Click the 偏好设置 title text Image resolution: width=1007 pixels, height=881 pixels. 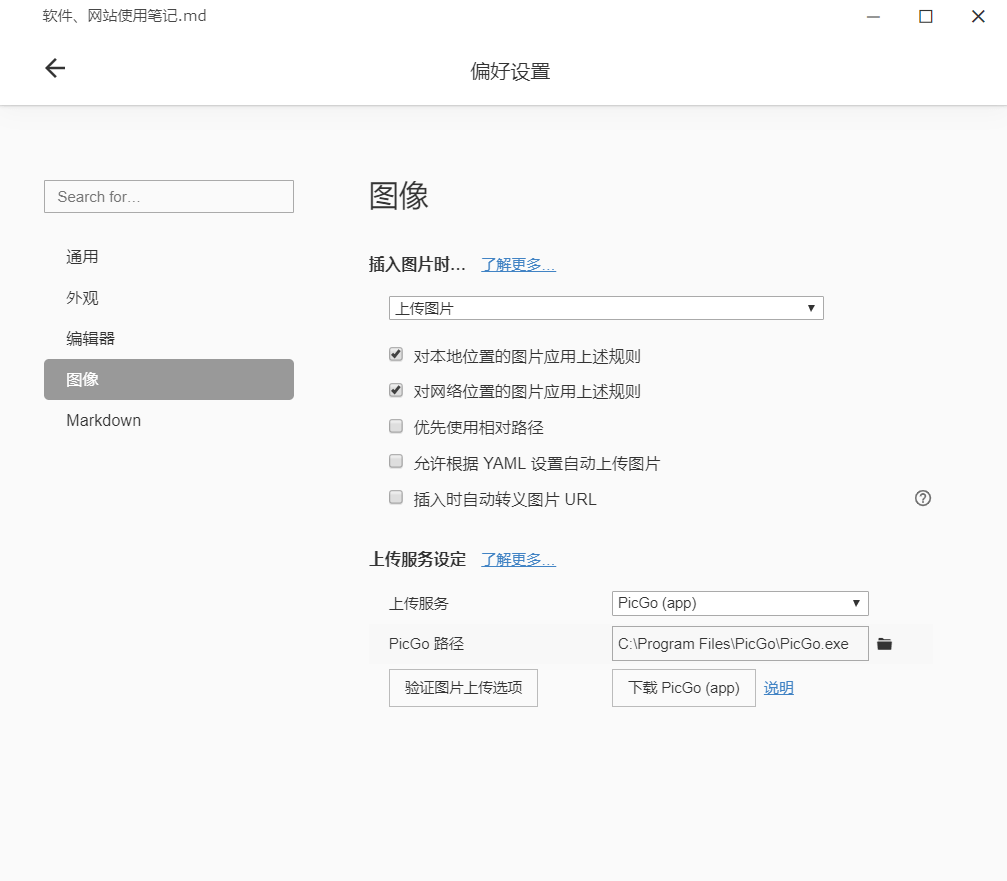click(510, 71)
